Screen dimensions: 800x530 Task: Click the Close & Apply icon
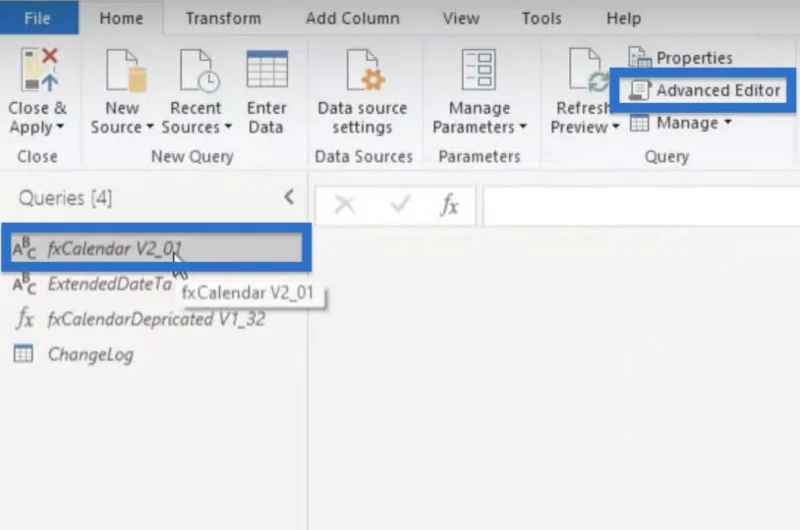pos(40,69)
